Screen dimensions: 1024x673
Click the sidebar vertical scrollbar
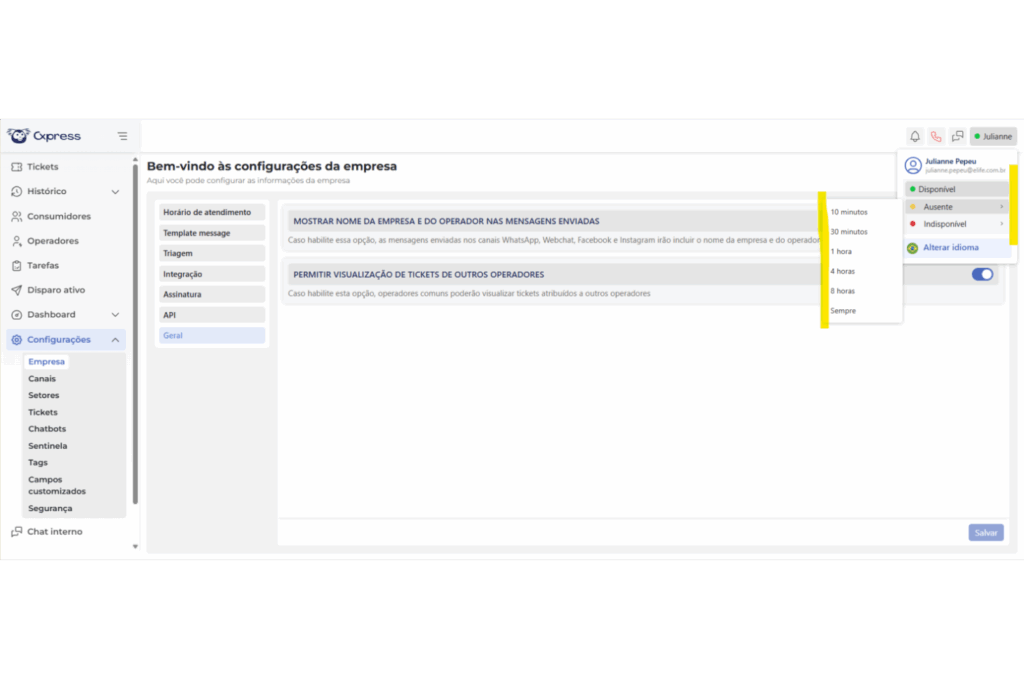coord(135,330)
